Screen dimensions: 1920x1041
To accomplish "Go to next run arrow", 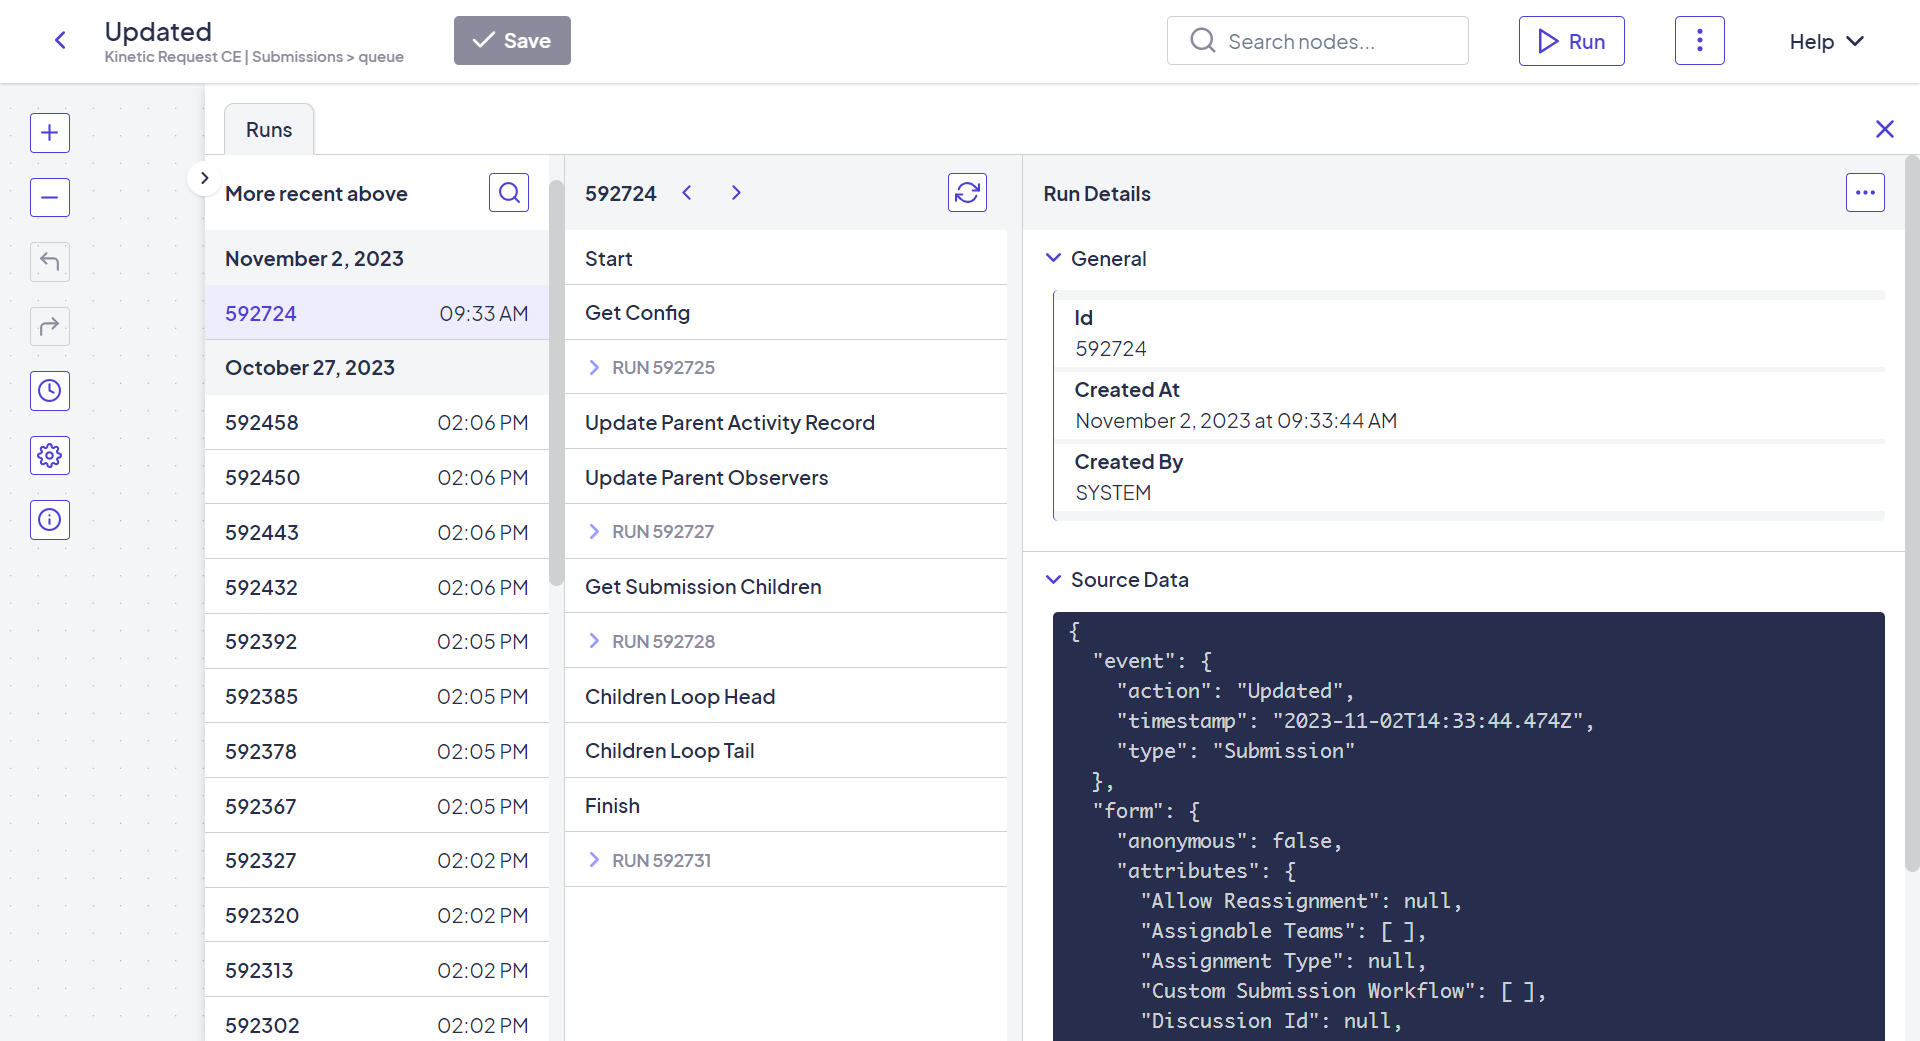I will pos(736,193).
